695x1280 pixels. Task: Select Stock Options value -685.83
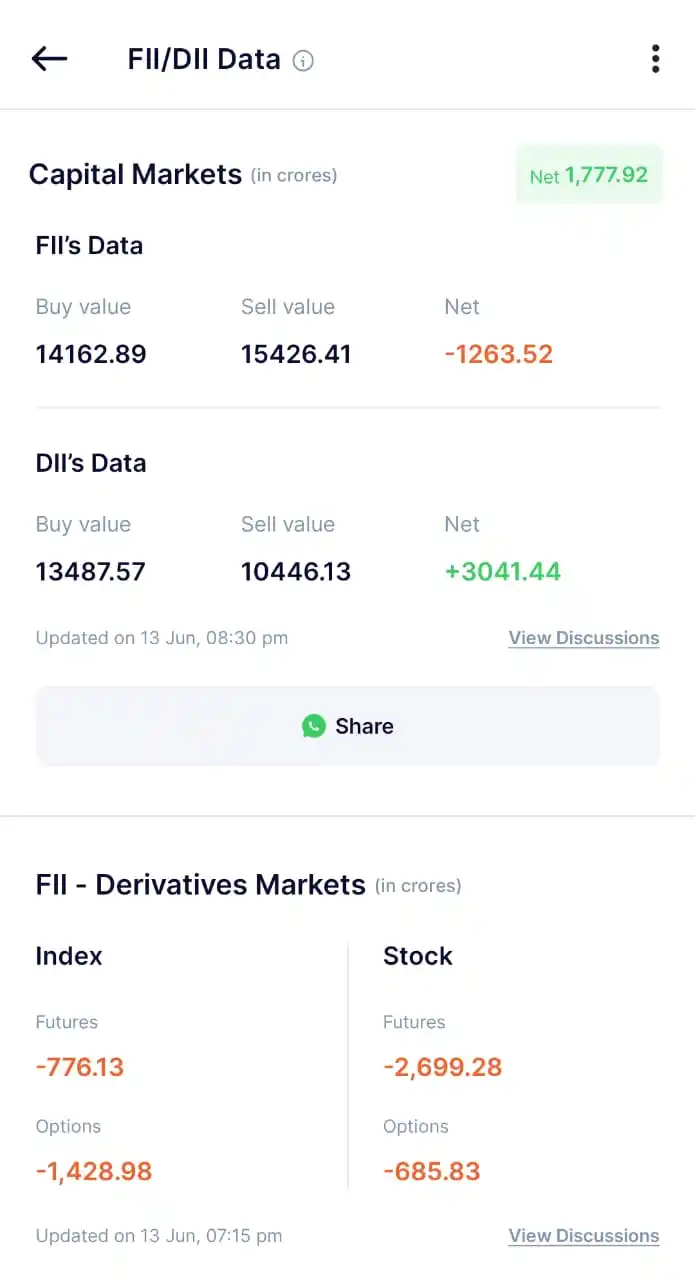click(x=432, y=1171)
